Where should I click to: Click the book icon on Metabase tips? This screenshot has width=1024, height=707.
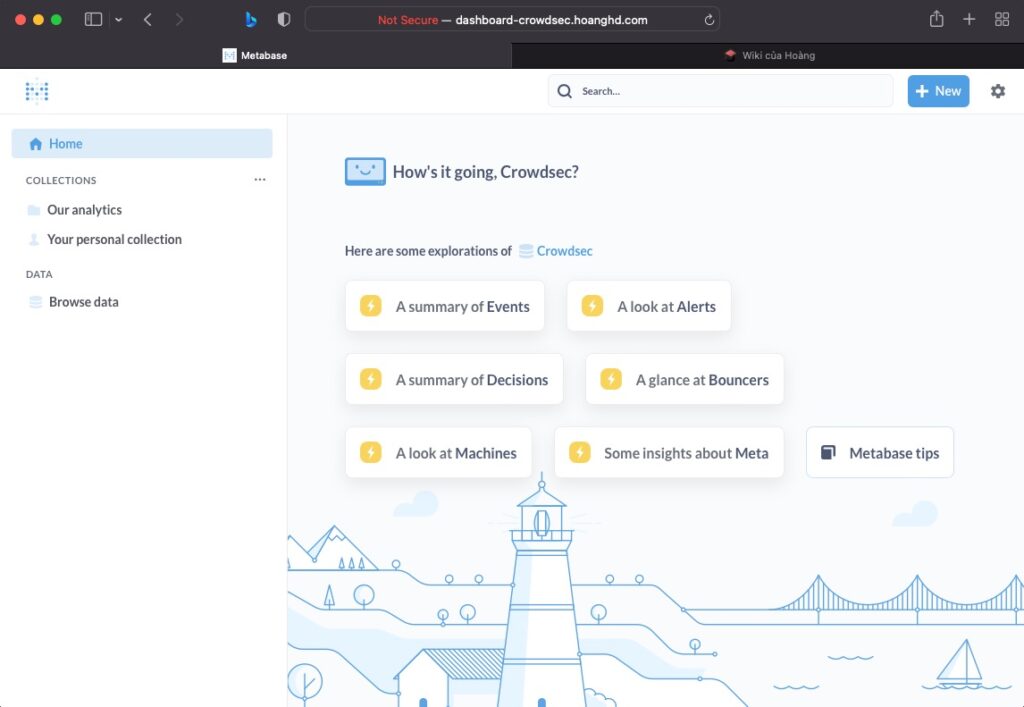(x=827, y=452)
